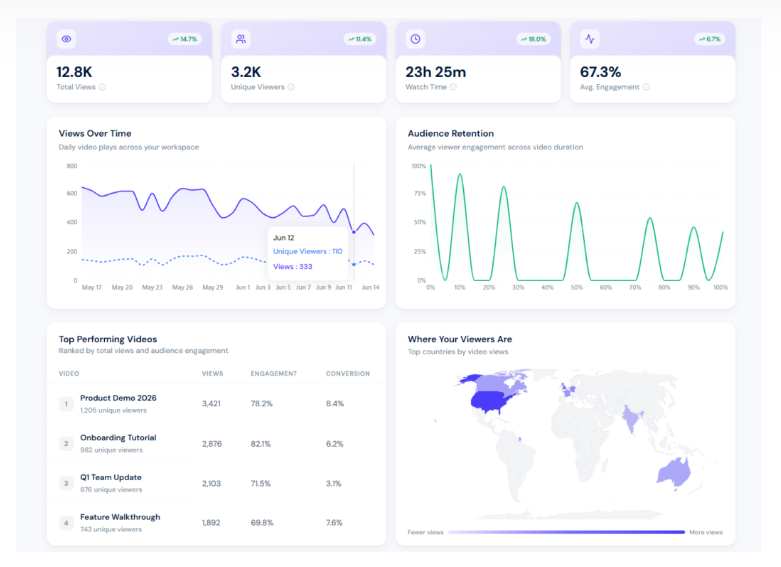Click the Jun 14 axis label
The image size is (781, 567).
click(x=370, y=287)
